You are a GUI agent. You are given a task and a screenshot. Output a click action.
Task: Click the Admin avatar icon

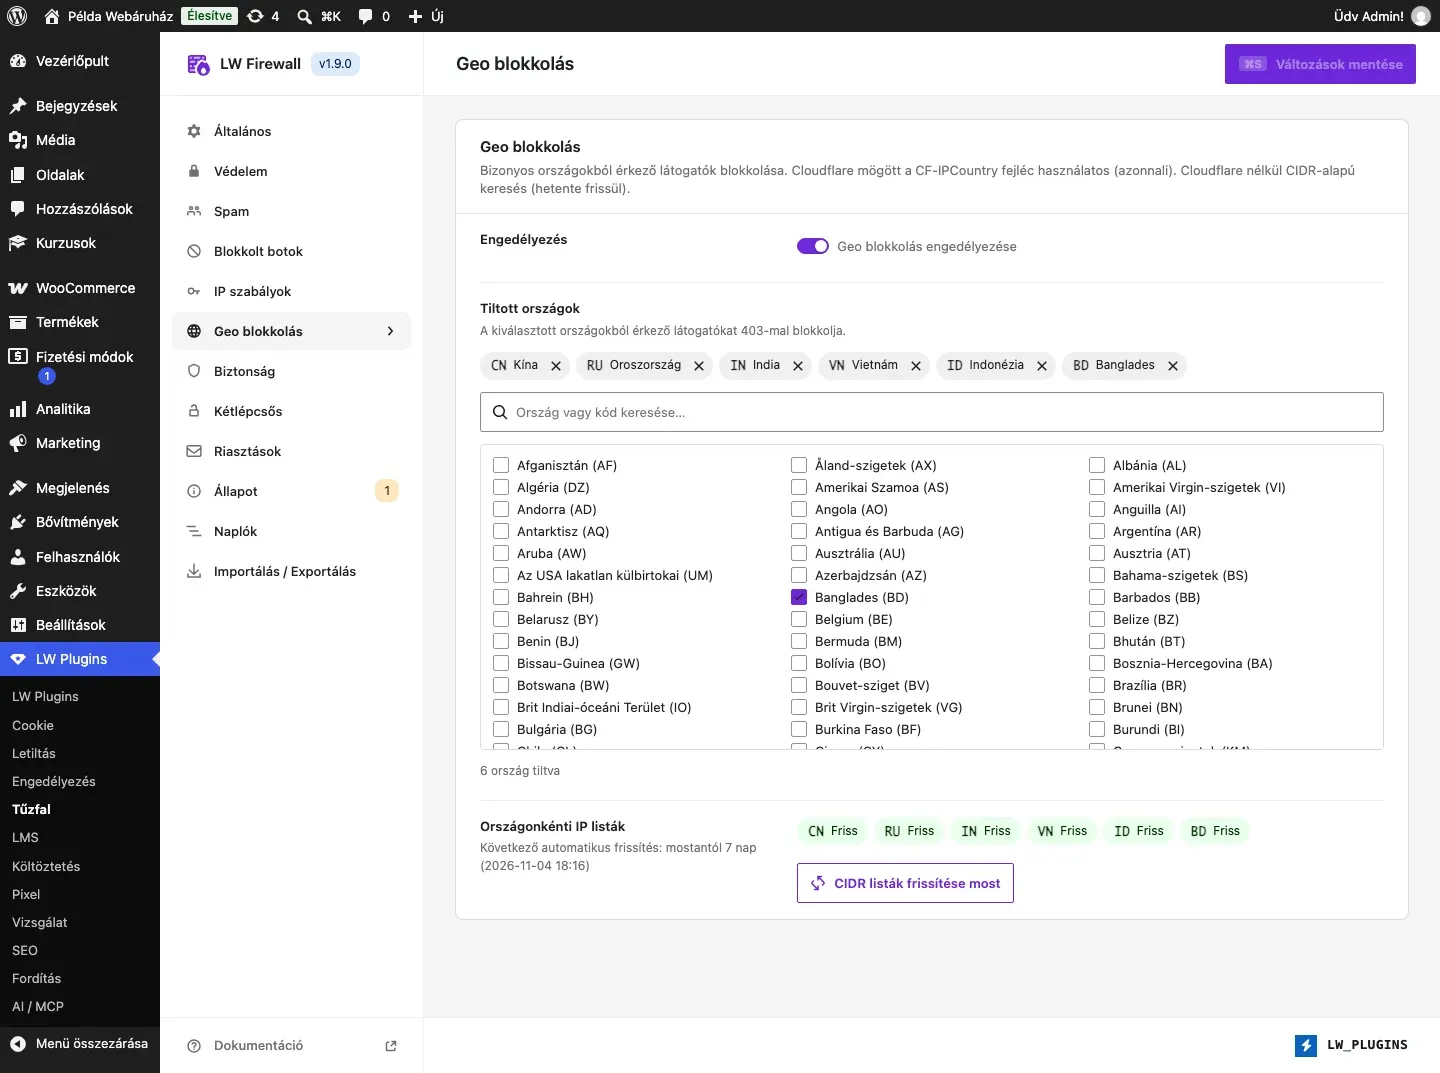1420,16
